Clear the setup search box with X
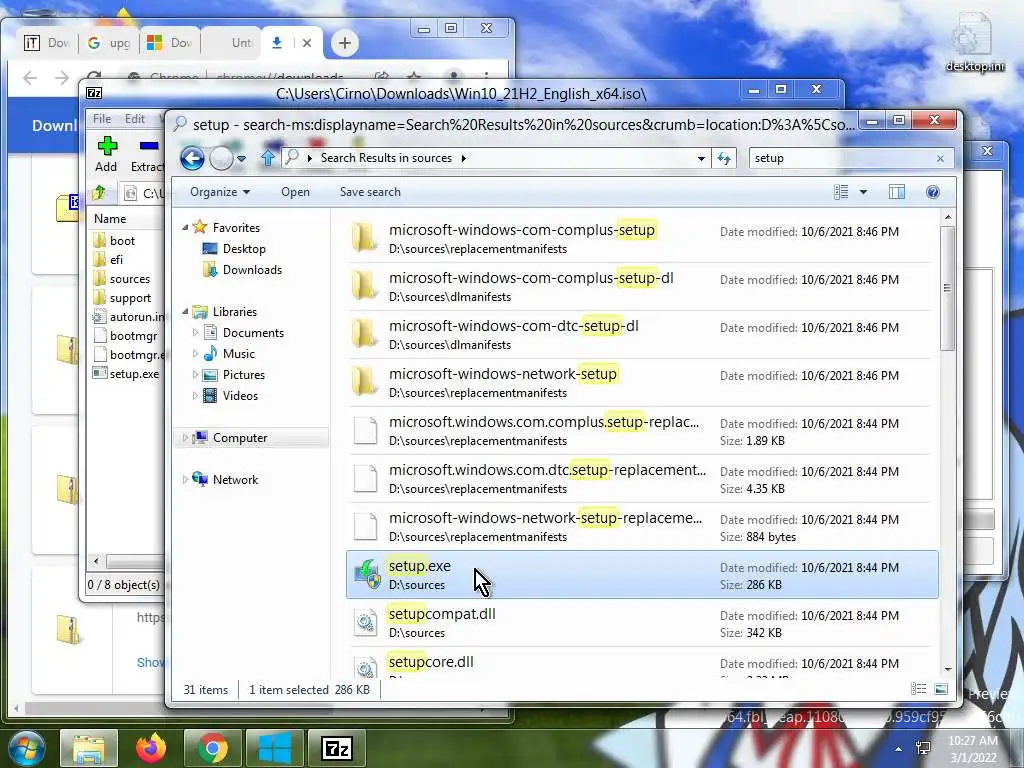Viewport: 1024px width, 768px height. point(940,158)
